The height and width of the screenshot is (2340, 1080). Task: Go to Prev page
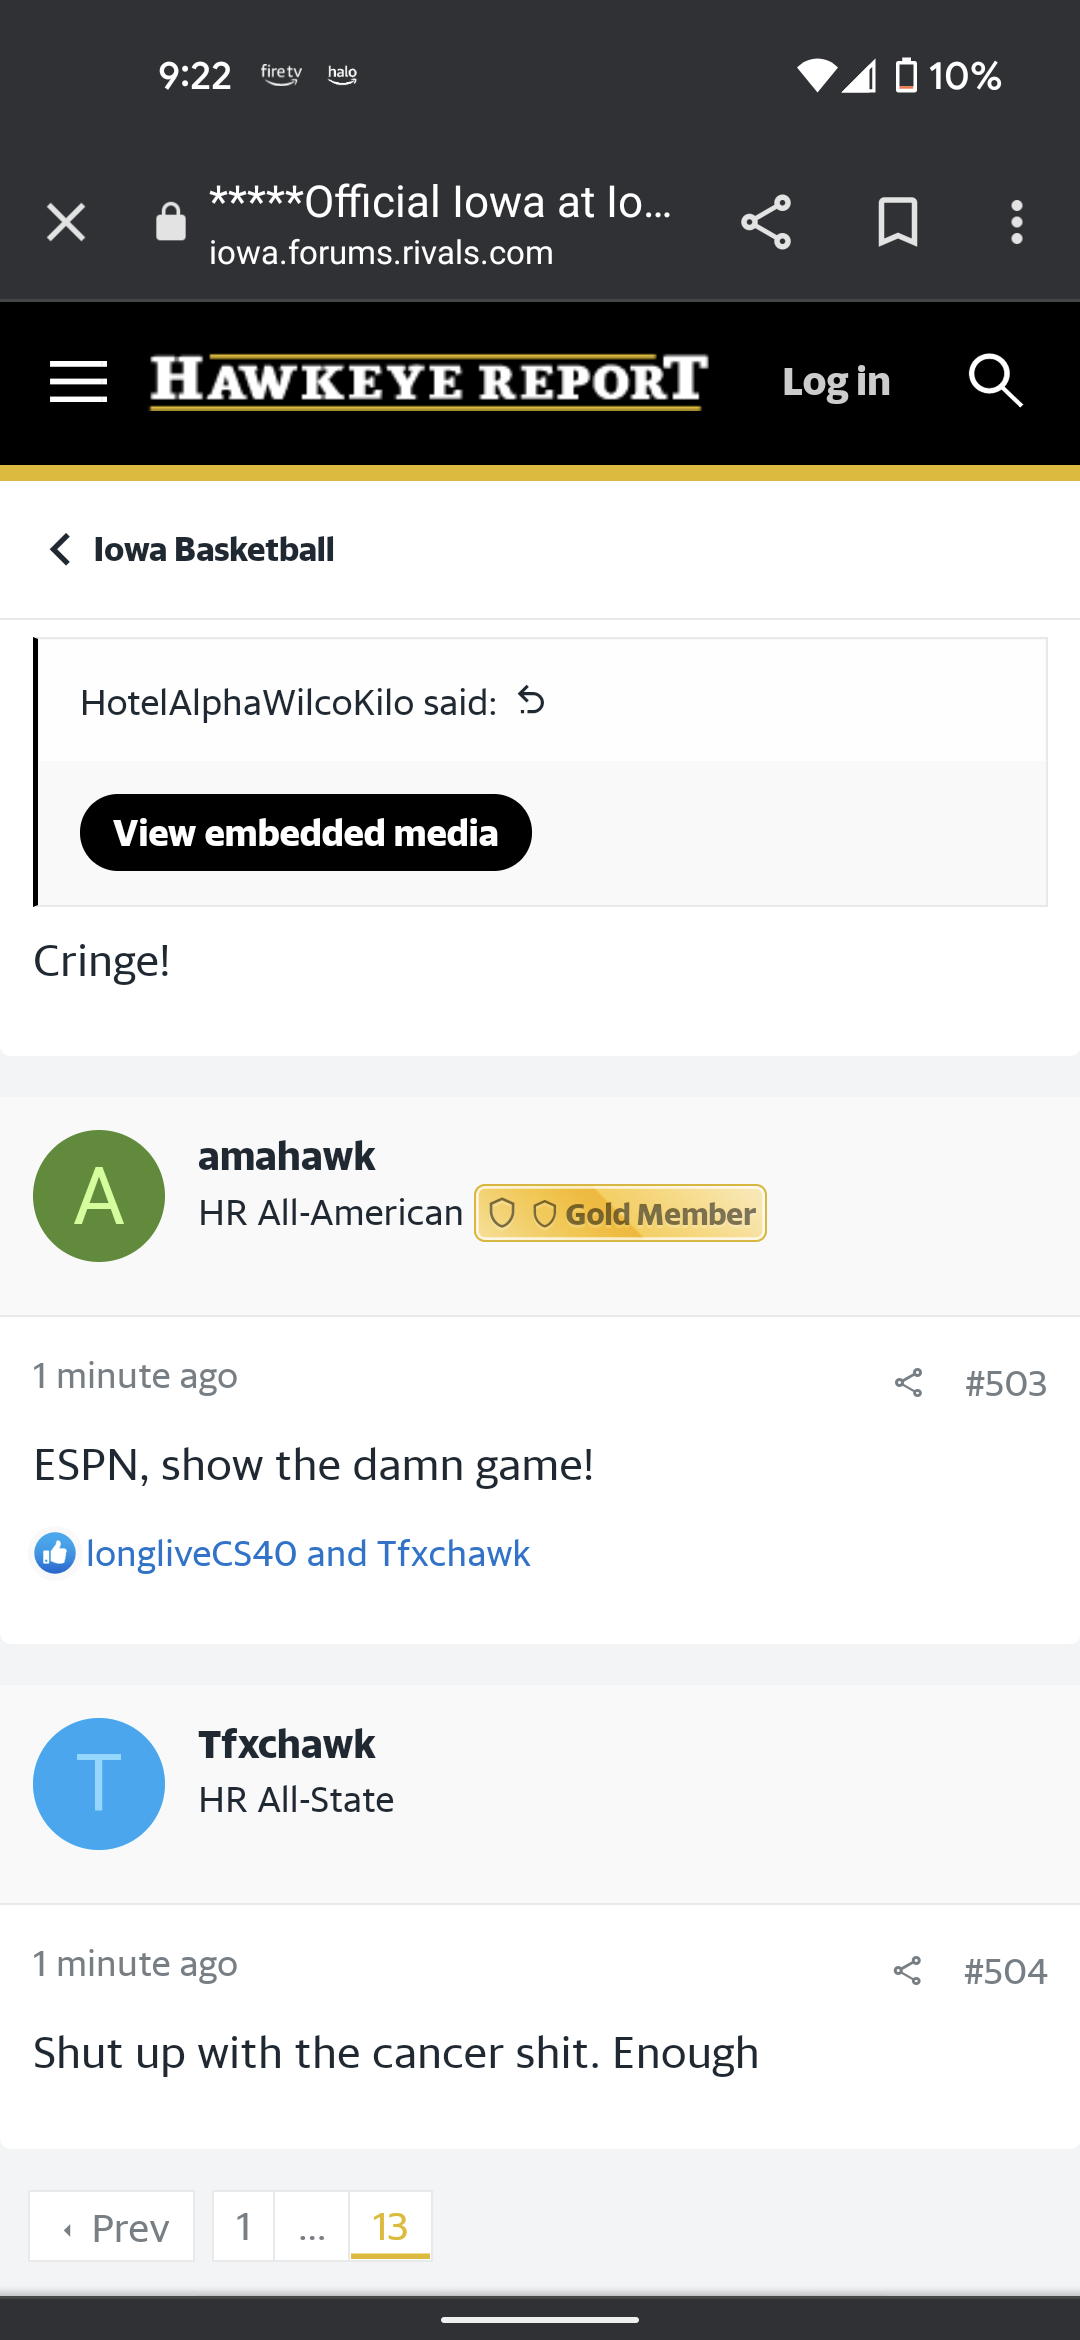click(x=112, y=2227)
